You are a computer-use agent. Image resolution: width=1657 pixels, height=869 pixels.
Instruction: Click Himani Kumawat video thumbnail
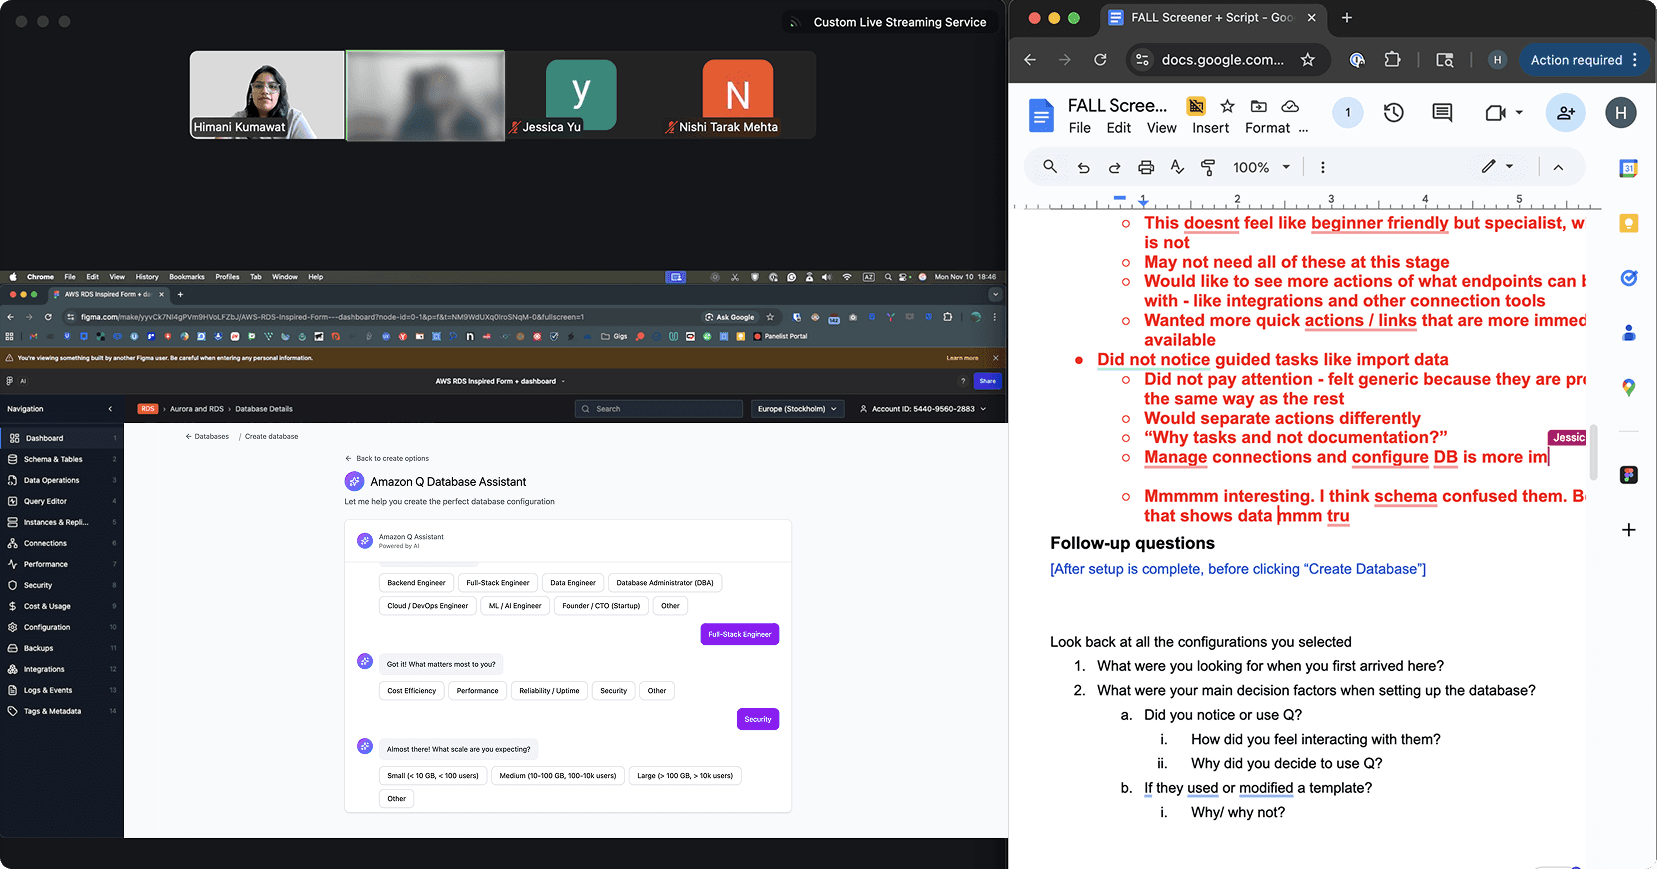click(x=267, y=95)
